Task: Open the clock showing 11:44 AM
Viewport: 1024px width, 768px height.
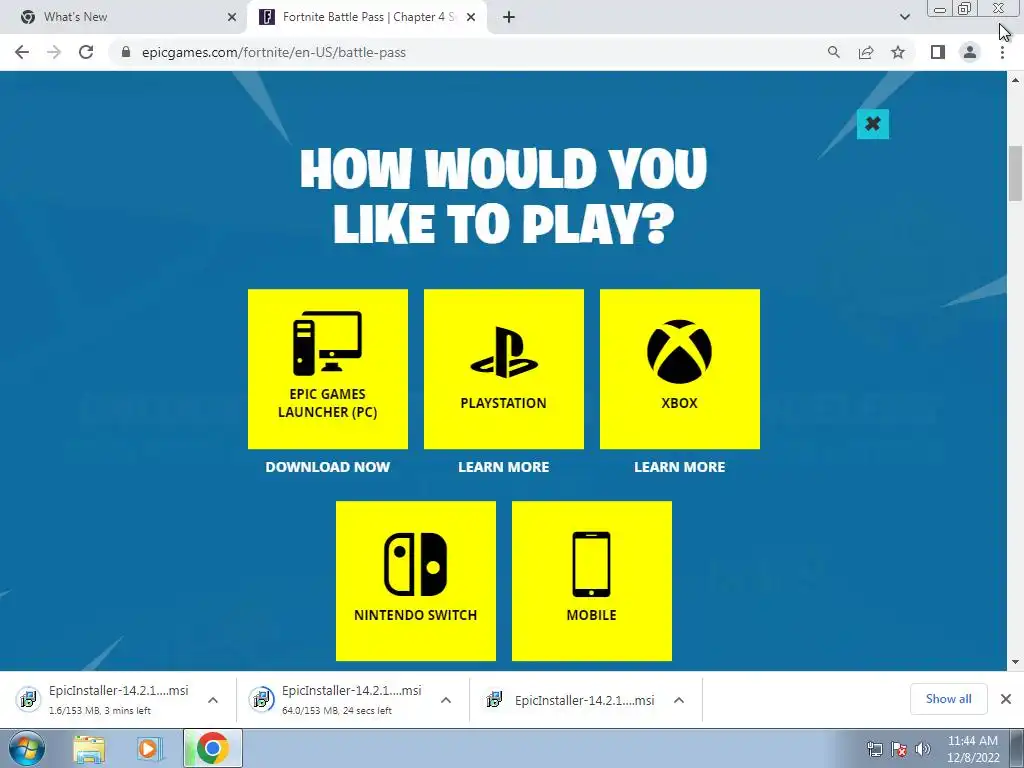Action: 973,748
